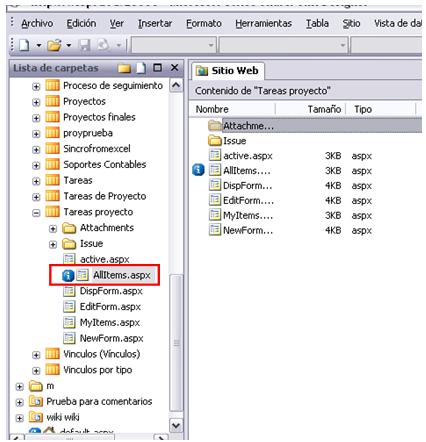This screenshot has height=442, width=426.
Task: Click the new page icon in Lista de carpetas
Action: pos(141,68)
